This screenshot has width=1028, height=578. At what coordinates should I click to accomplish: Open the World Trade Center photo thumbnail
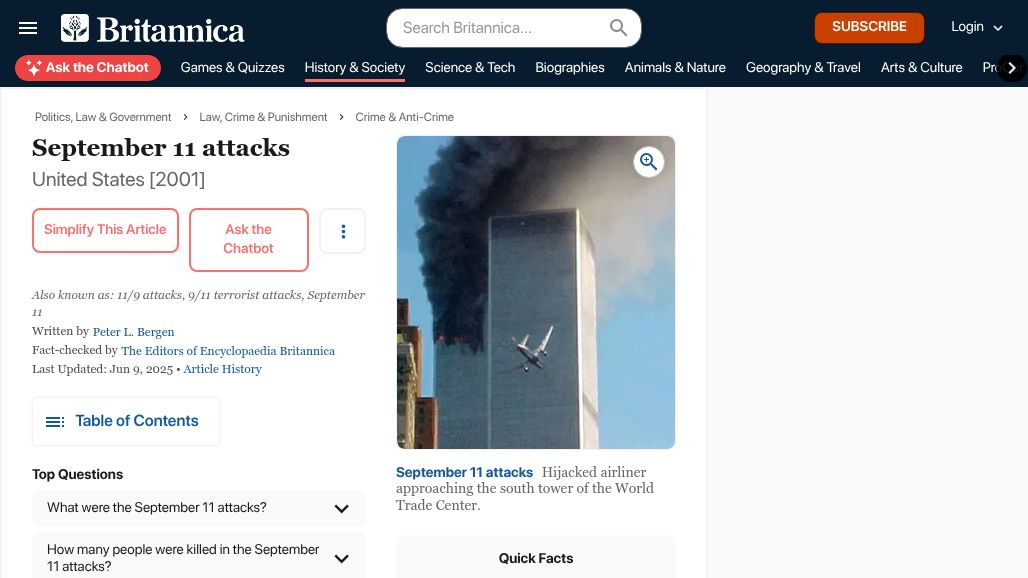(x=536, y=292)
